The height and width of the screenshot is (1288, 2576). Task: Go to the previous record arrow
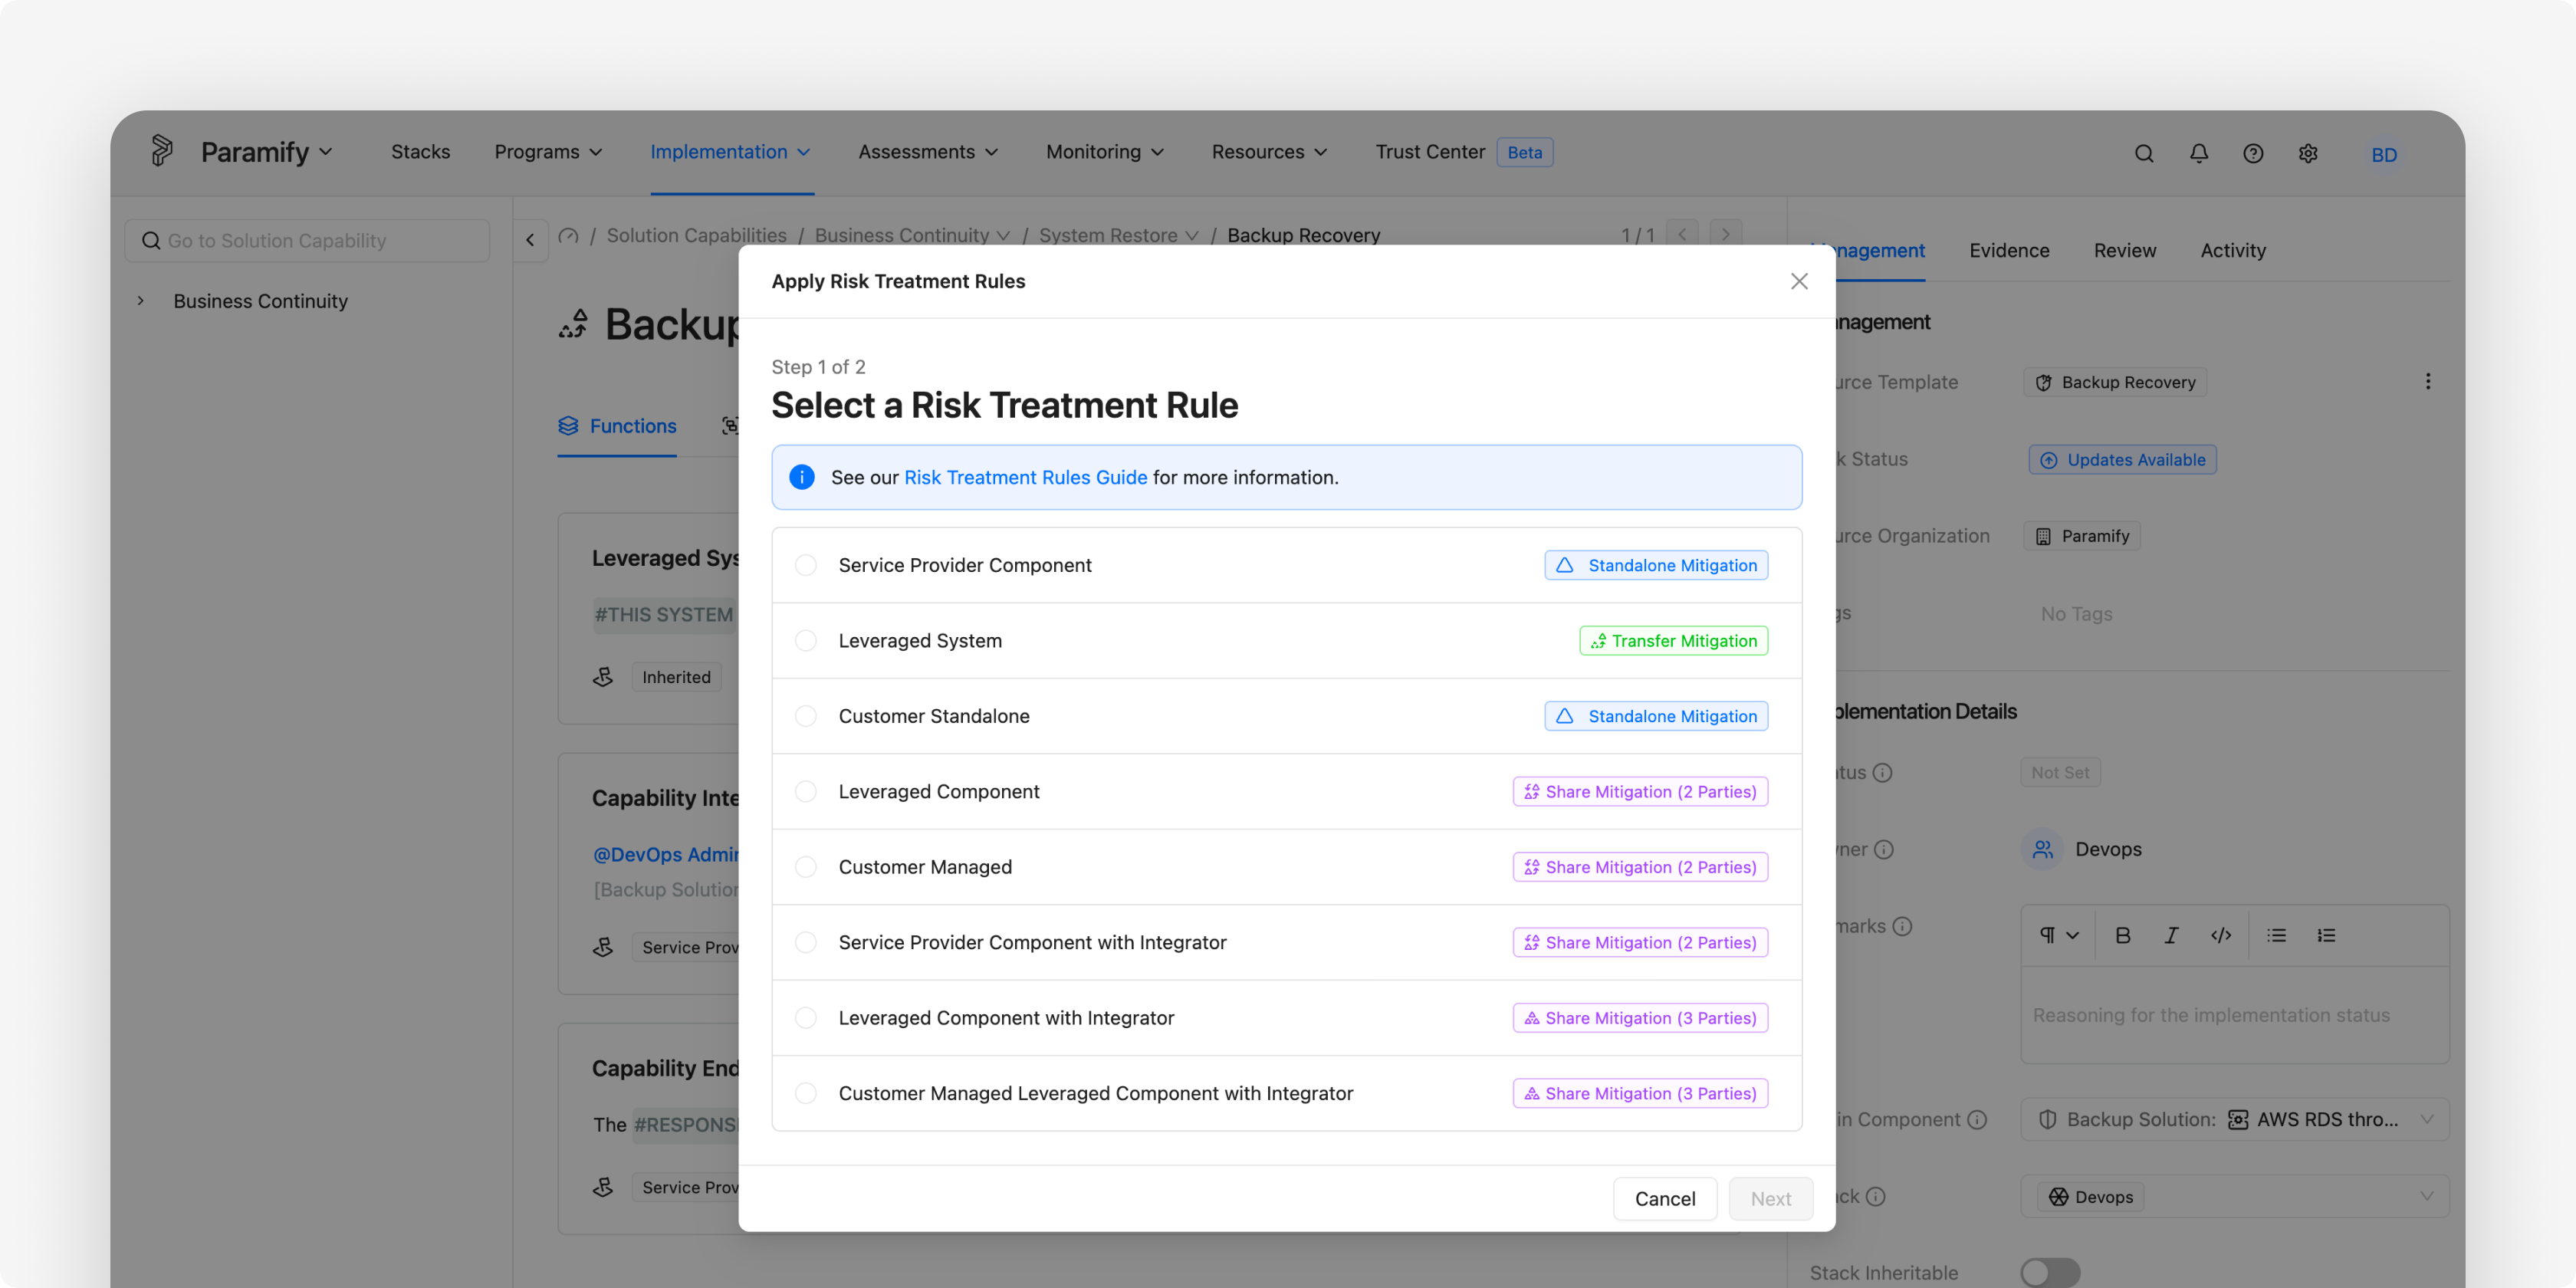point(1682,235)
